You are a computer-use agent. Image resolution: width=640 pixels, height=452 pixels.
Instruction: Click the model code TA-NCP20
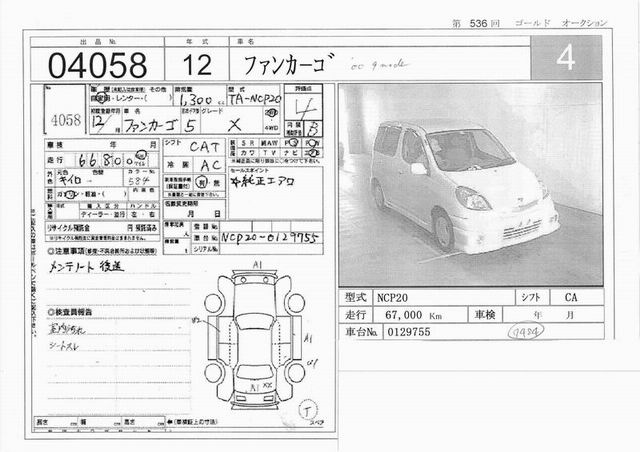point(255,99)
